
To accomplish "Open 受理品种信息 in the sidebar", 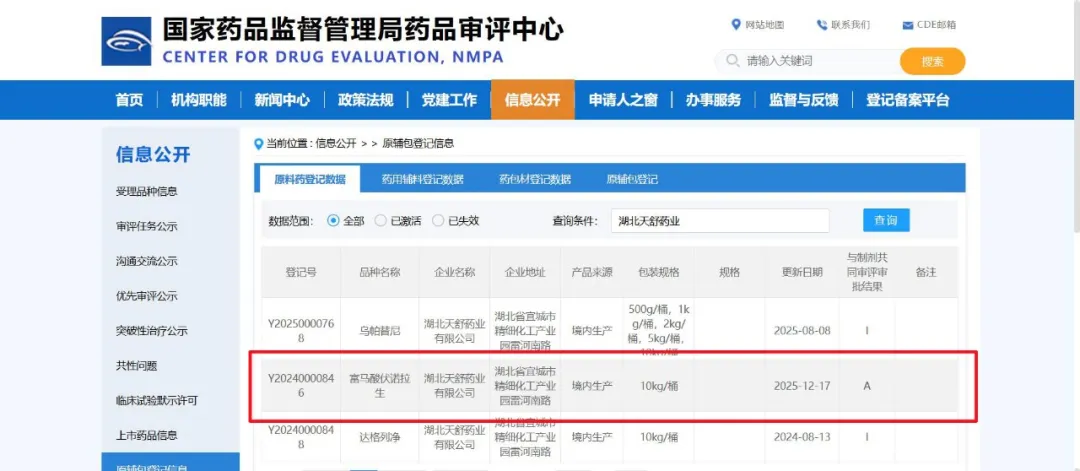I will pos(147,191).
